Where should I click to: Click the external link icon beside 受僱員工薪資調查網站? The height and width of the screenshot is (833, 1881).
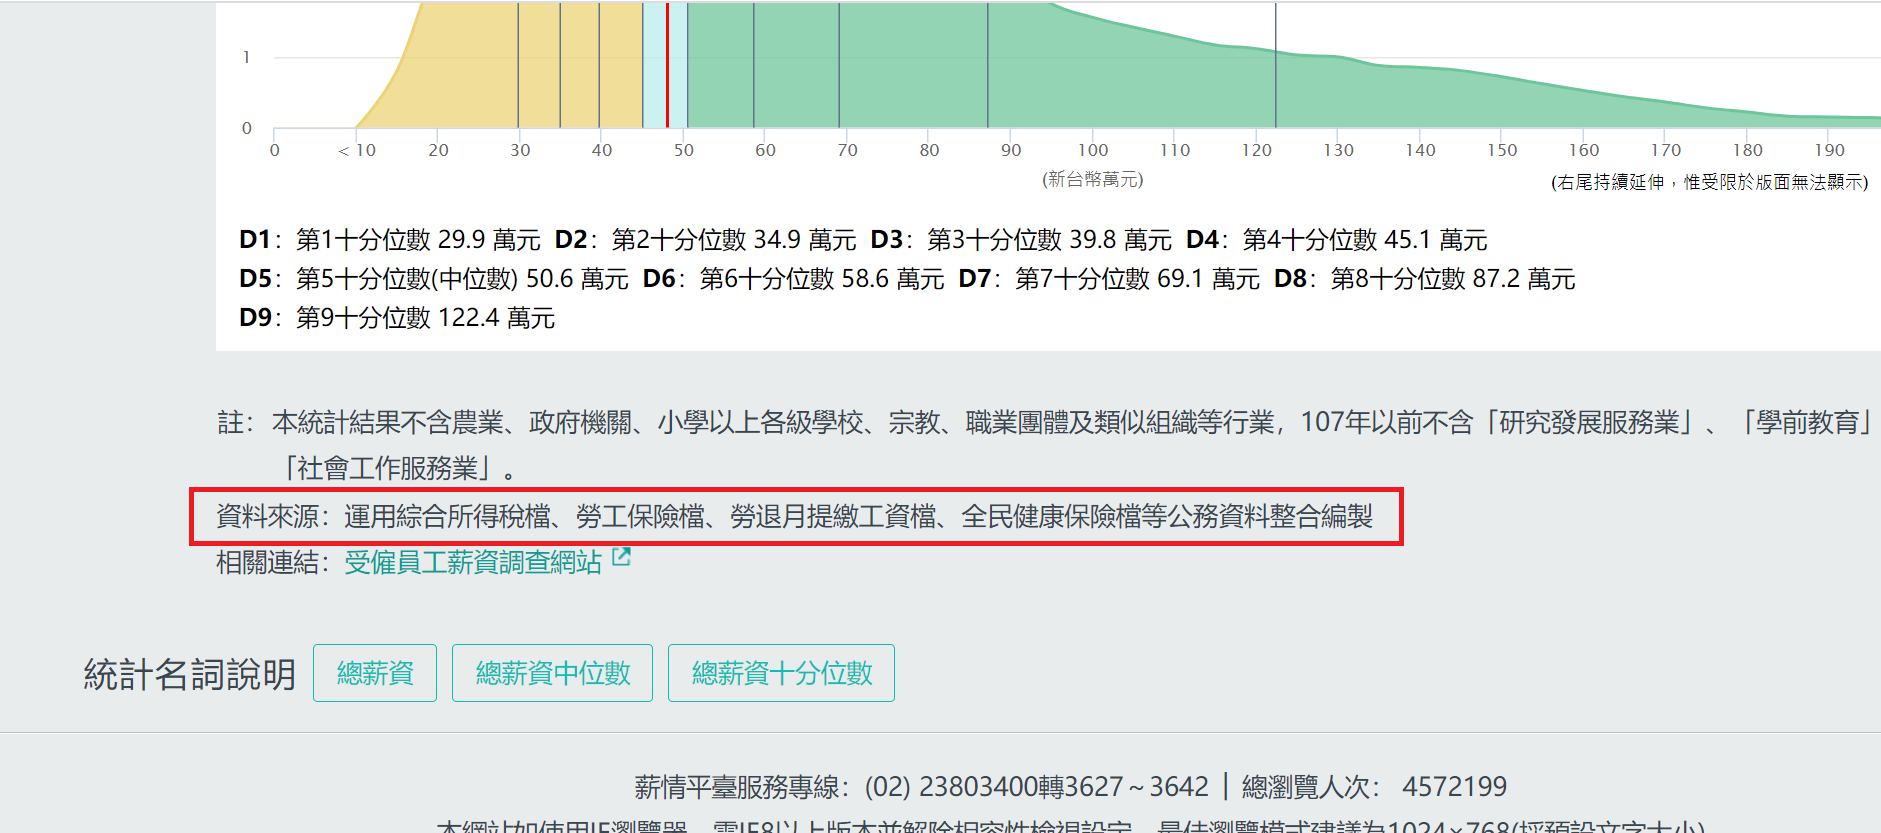tap(621, 557)
